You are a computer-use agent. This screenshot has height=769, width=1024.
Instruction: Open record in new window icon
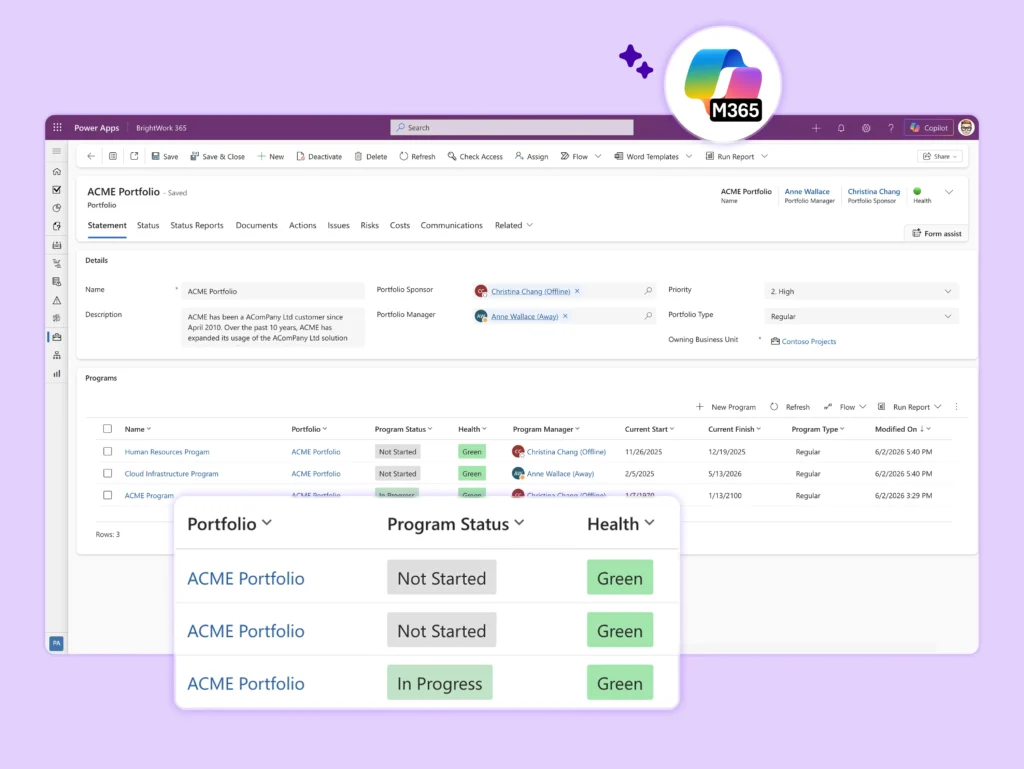coord(134,157)
